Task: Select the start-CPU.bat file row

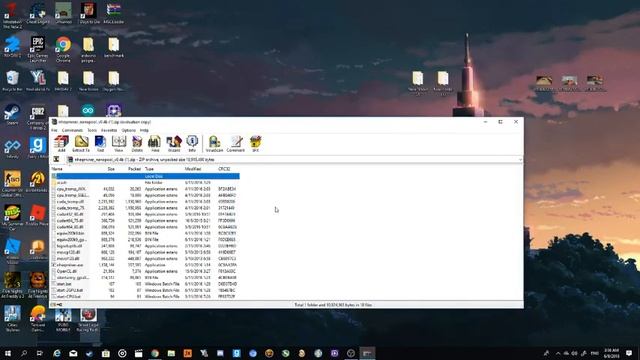Action: point(145,296)
